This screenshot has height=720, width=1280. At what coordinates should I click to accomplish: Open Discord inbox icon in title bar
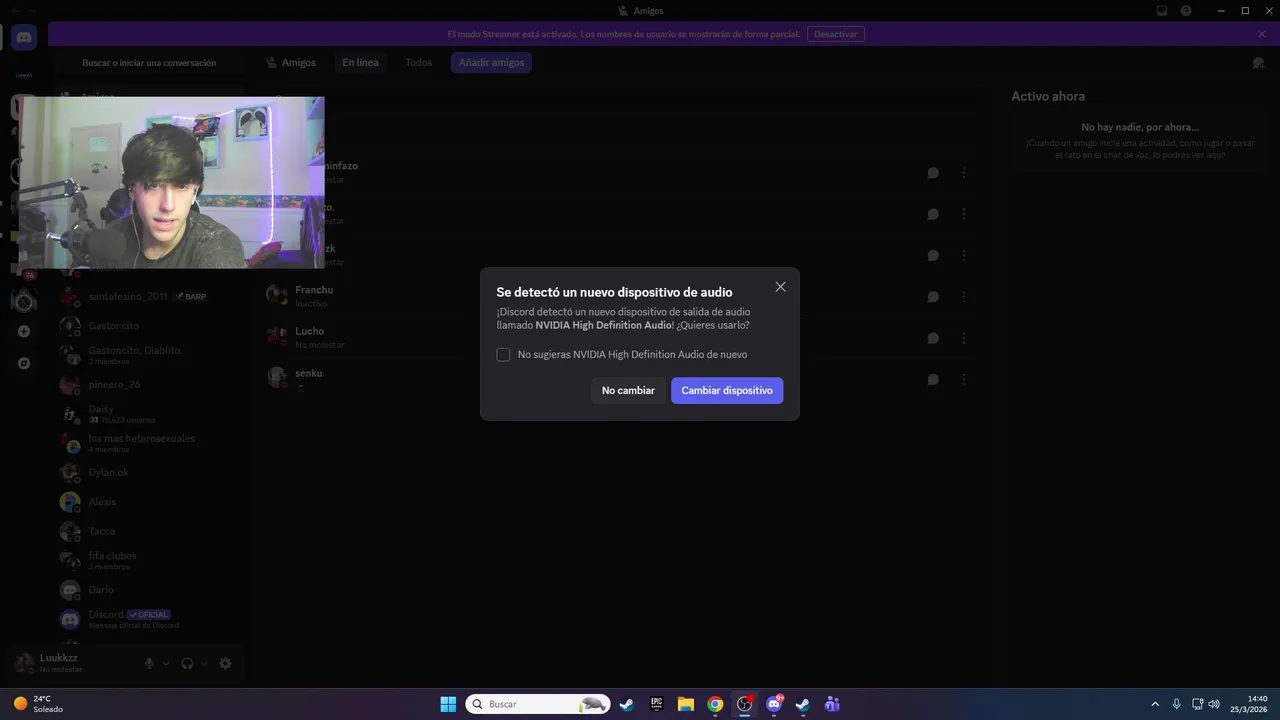tap(1162, 11)
